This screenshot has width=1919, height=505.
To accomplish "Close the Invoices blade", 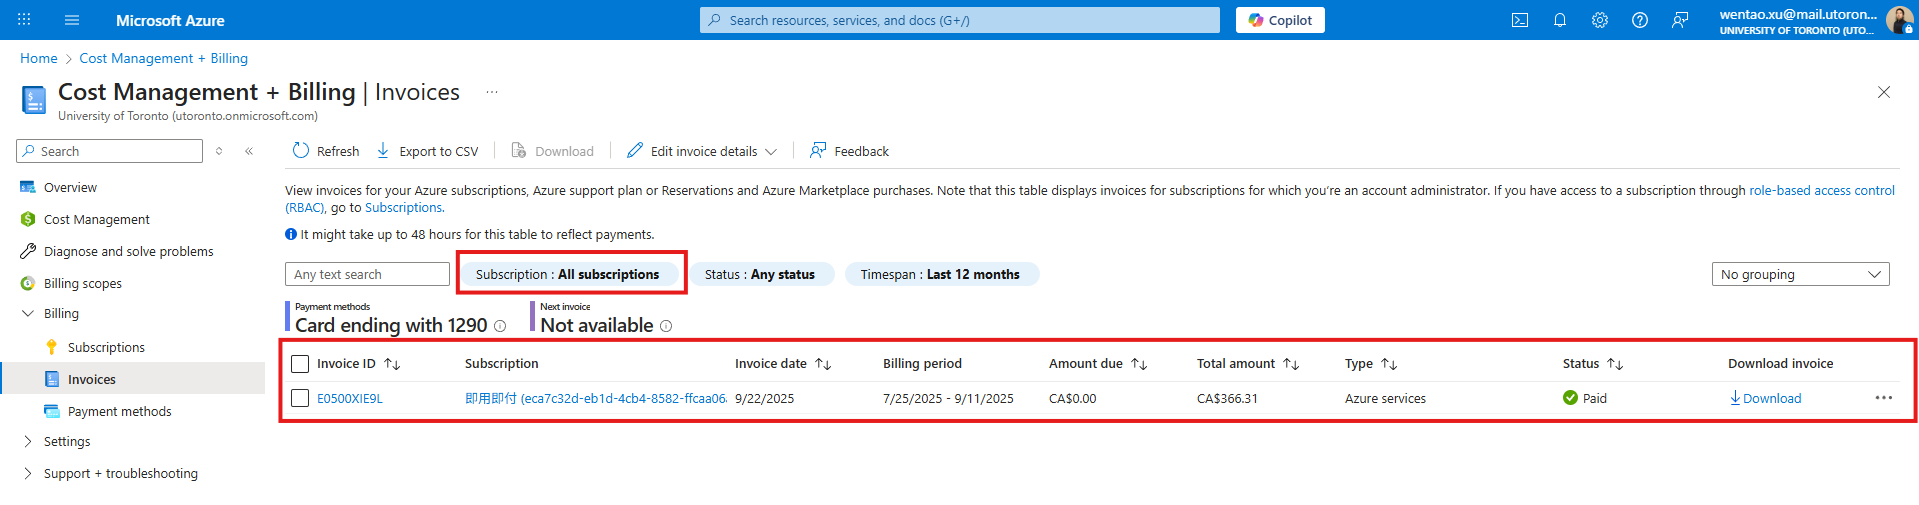I will 1884,92.
